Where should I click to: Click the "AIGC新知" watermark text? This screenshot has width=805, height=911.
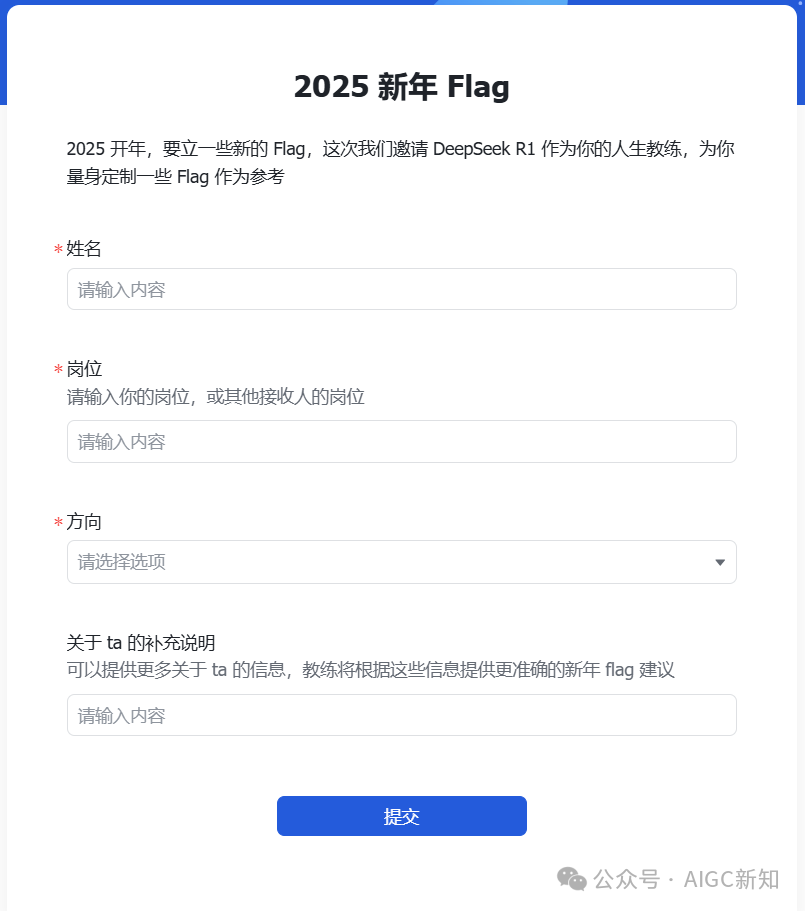click(x=735, y=879)
